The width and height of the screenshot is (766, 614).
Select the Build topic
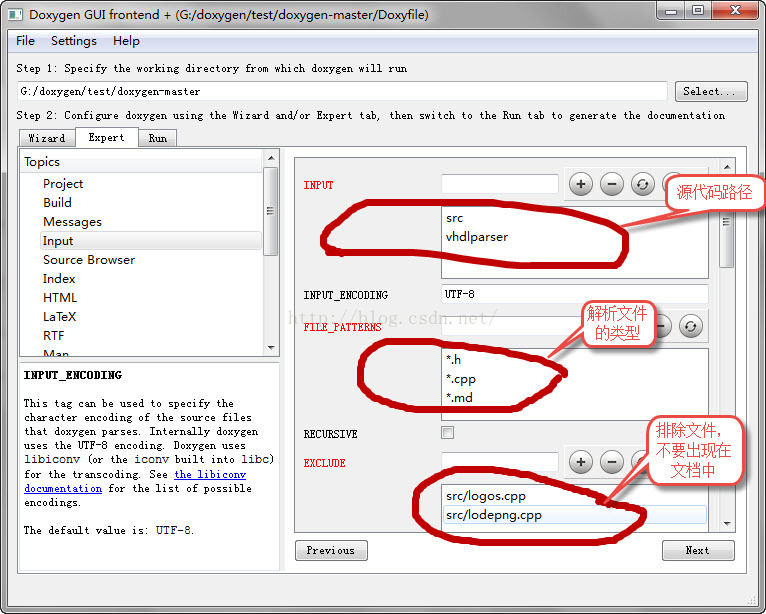[57, 202]
